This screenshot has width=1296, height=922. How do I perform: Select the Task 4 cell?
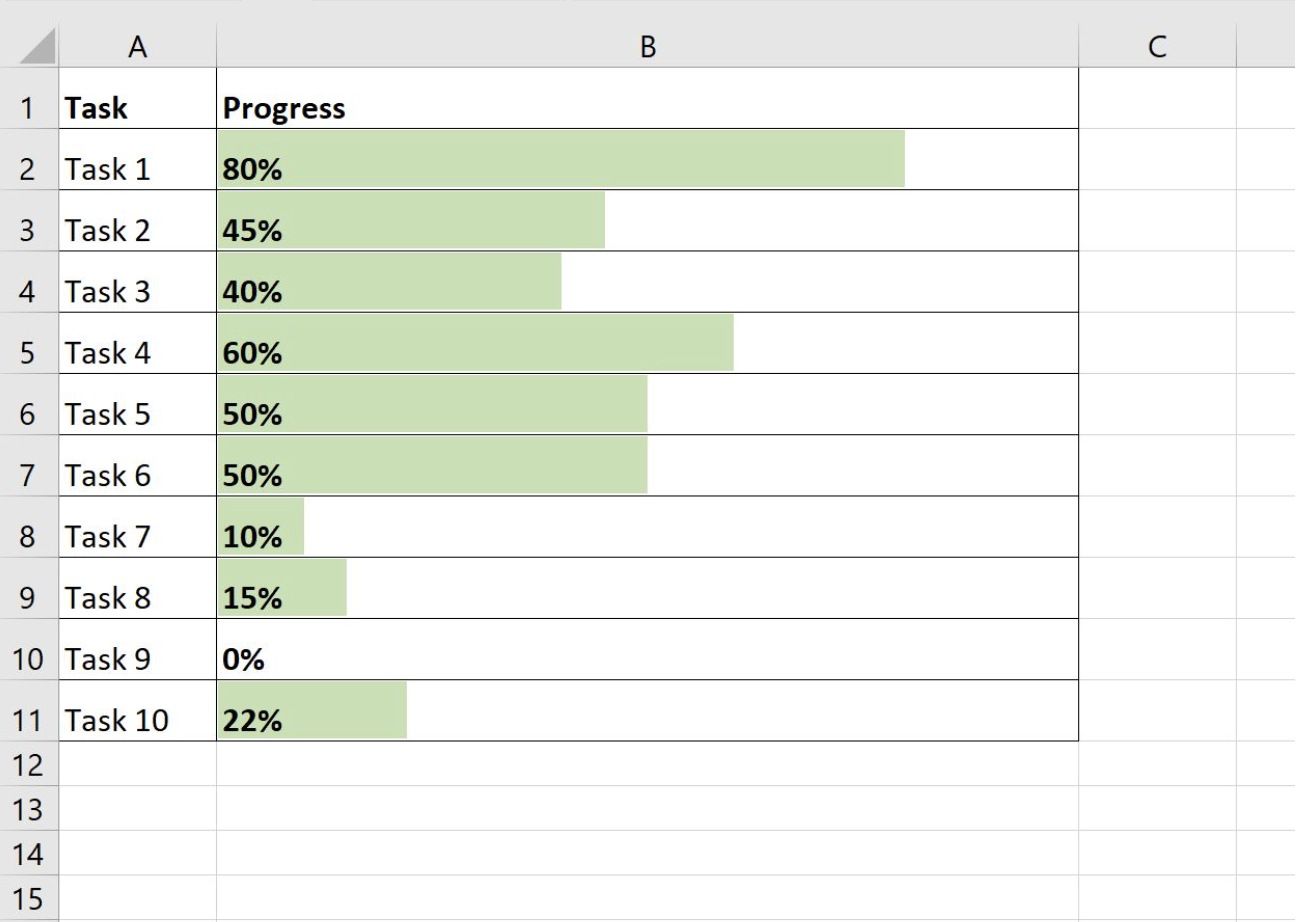138,353
